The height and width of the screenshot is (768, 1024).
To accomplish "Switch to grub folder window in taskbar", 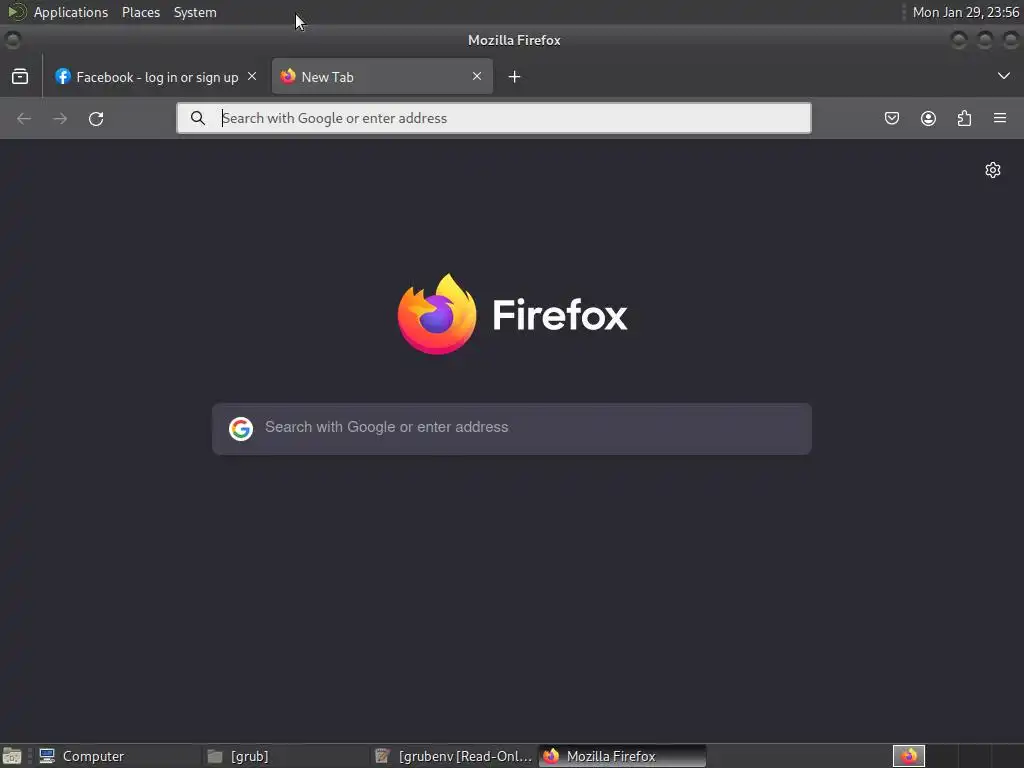I will 285,756.
